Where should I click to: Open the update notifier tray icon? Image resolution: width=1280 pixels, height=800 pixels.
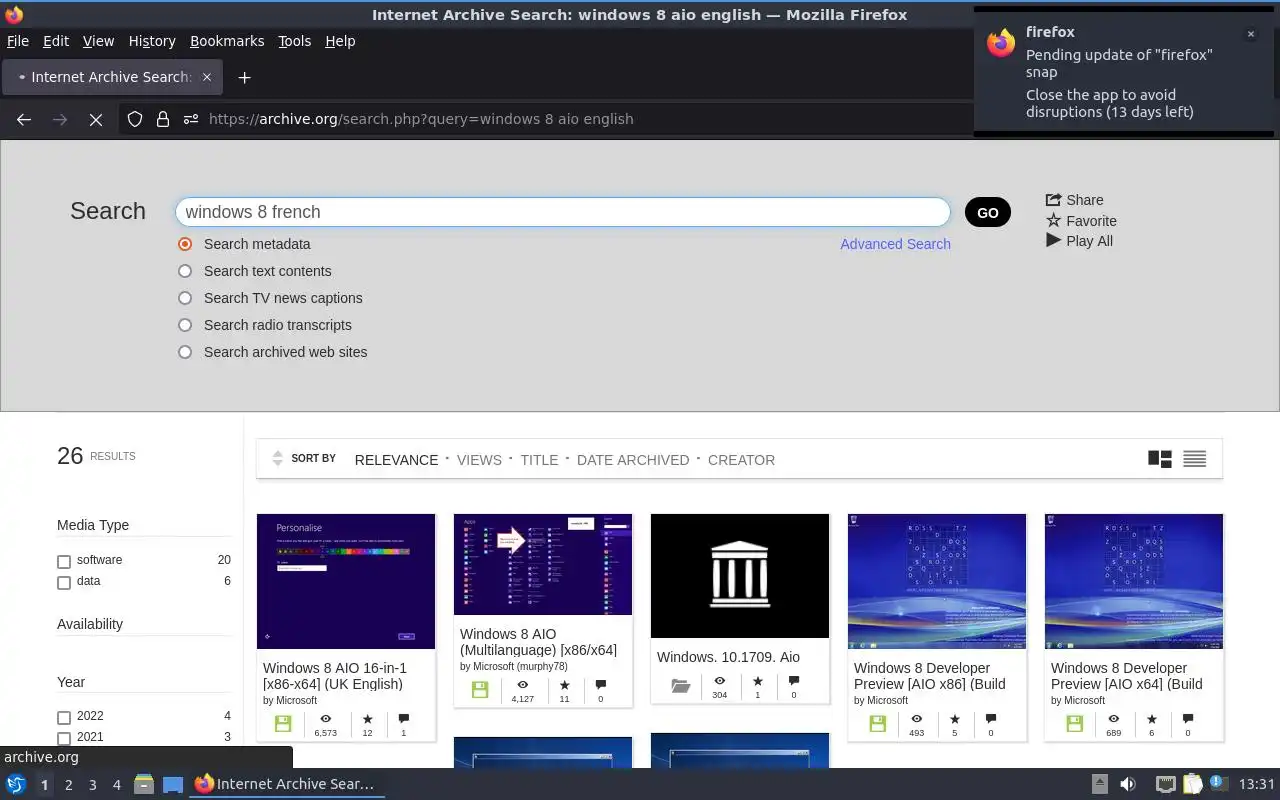tap(1217, 783)
